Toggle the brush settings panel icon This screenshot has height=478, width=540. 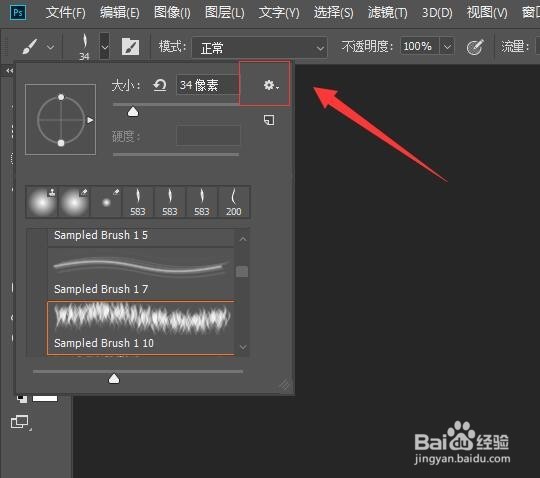click(x=131, y=47)
